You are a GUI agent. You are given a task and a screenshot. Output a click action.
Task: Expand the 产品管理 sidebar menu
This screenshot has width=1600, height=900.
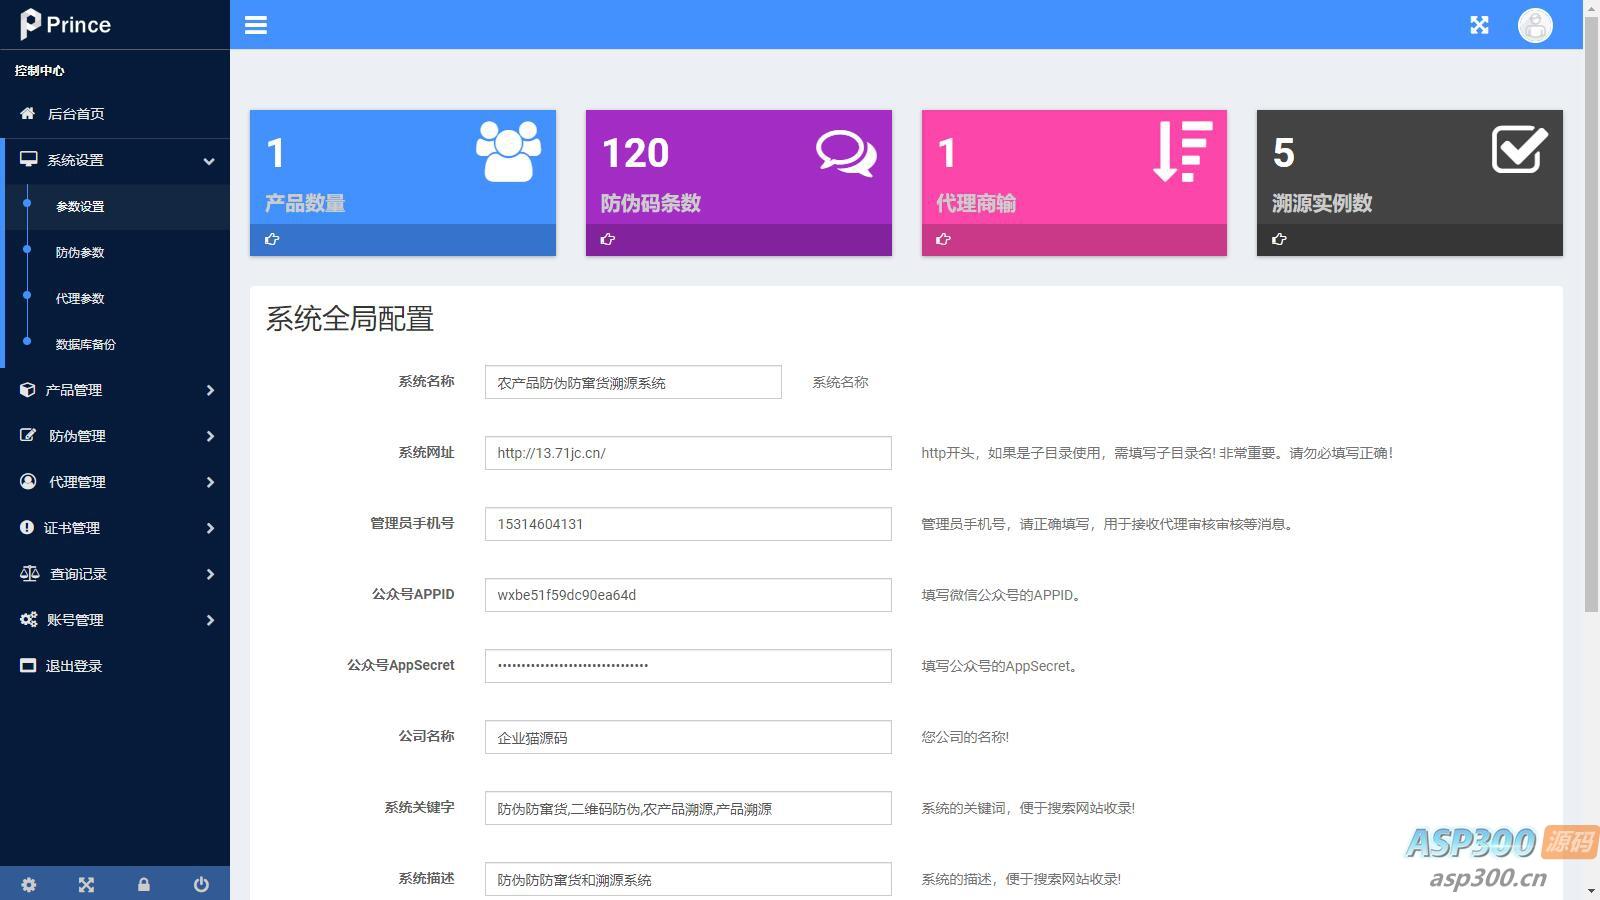click(x=115, y=390)
